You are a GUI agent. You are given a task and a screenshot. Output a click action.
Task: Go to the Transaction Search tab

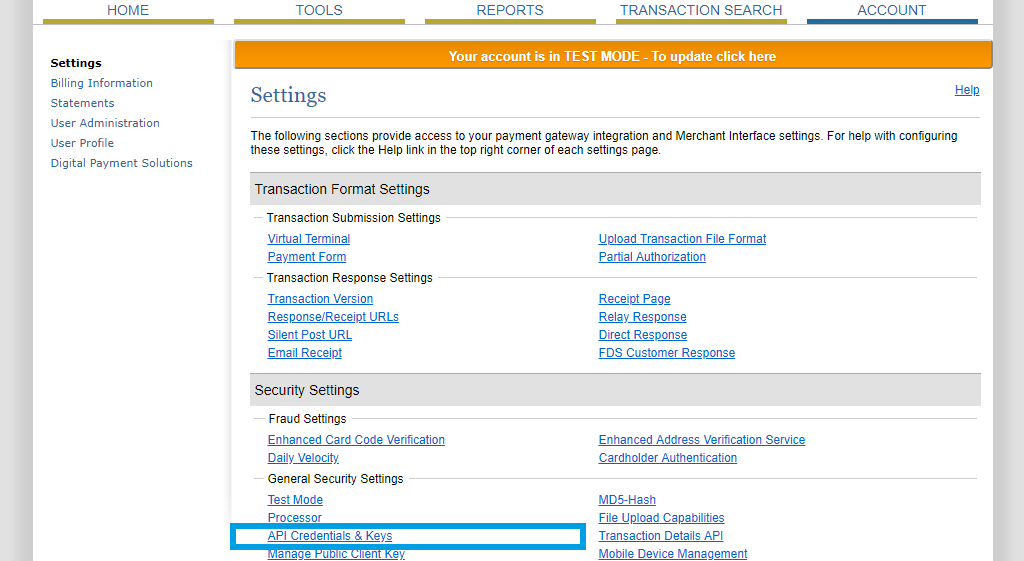701,11
